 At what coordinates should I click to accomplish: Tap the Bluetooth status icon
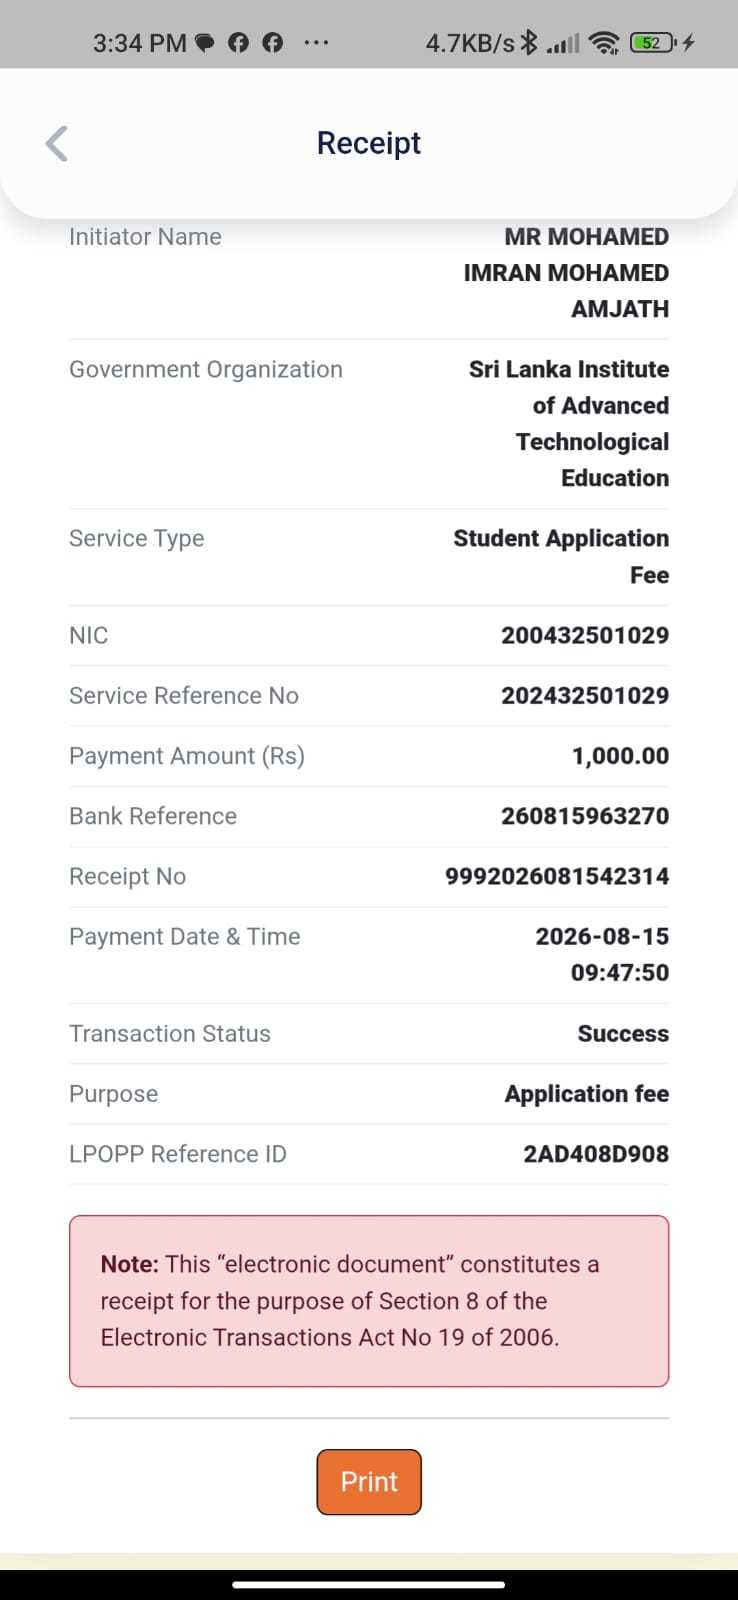pos(530,42)
